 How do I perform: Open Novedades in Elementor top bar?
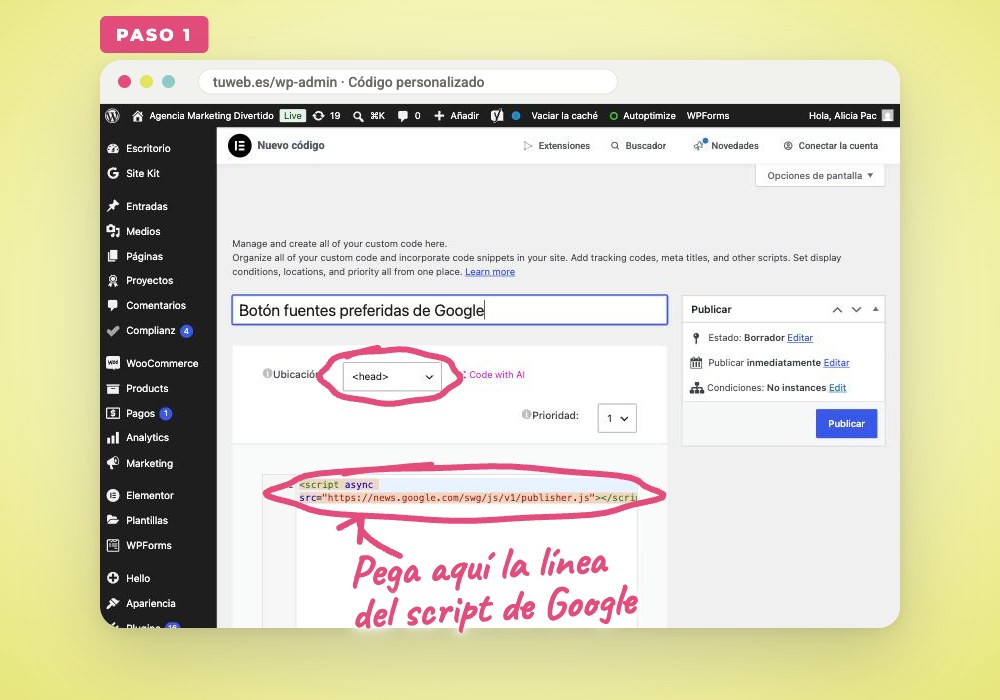tap(726, 145)
